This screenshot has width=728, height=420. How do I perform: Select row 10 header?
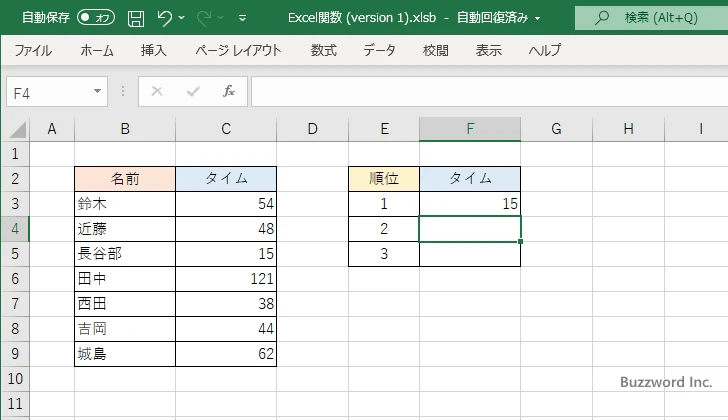pyautogui.click(x=15, y=379)
